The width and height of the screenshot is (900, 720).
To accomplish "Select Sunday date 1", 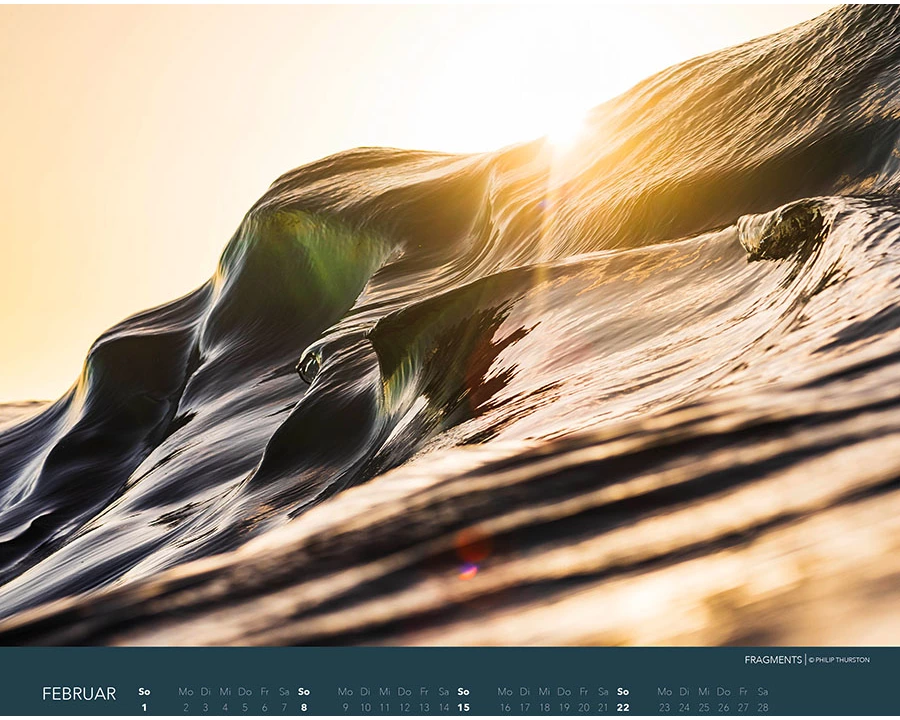I will 144,708.
